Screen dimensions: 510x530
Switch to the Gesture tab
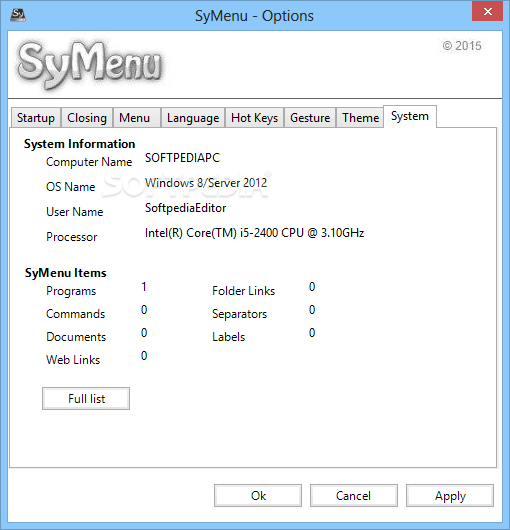pyautogui.click(x=310, y=118)
